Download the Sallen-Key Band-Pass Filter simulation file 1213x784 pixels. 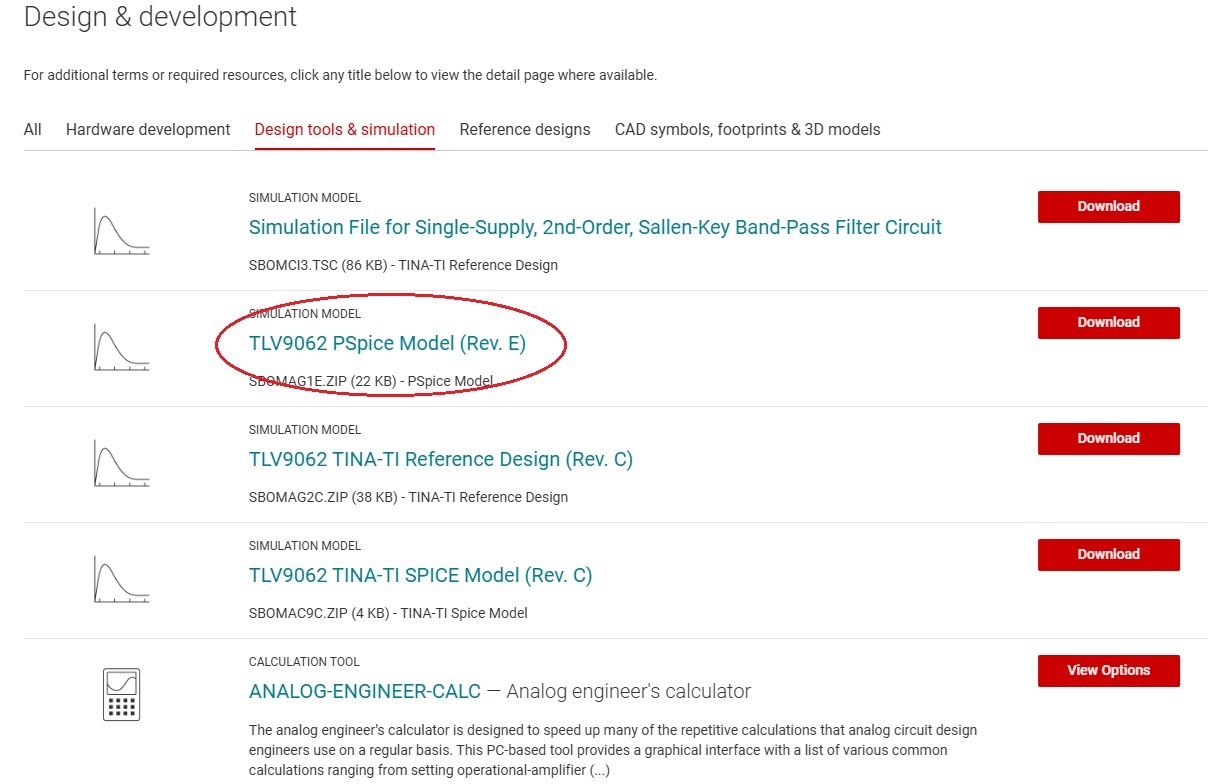(1109, 206)
